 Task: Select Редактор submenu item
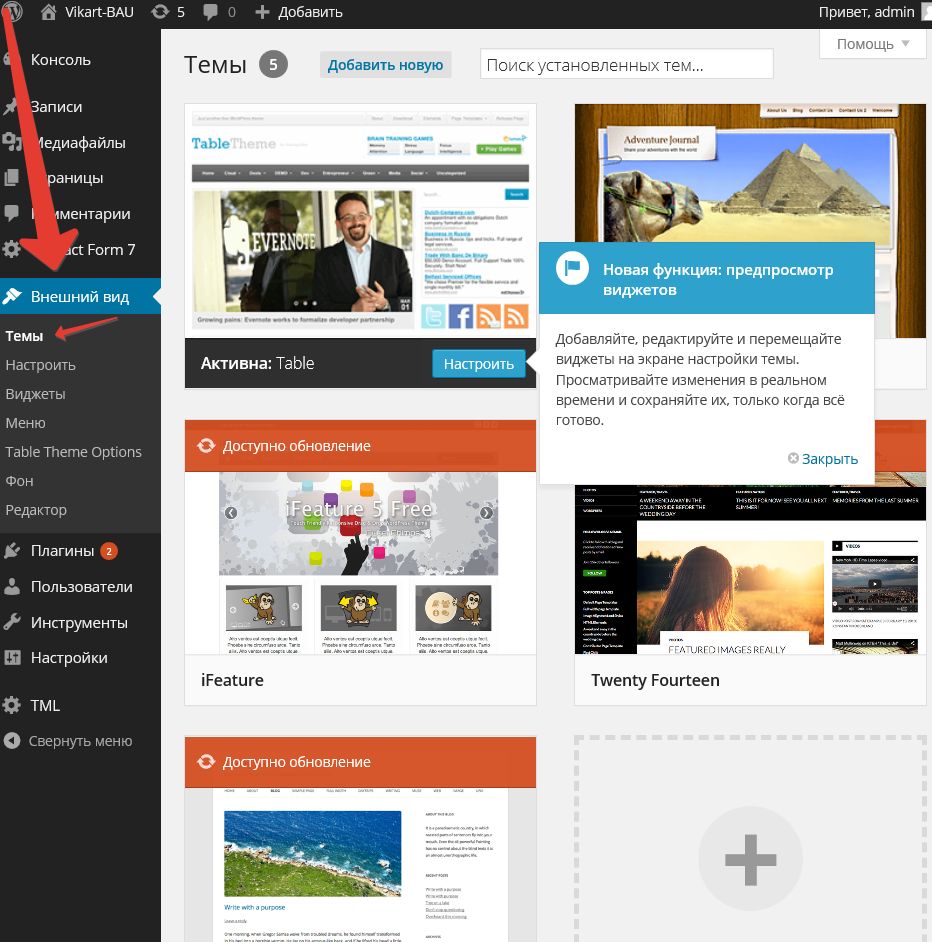36,509
